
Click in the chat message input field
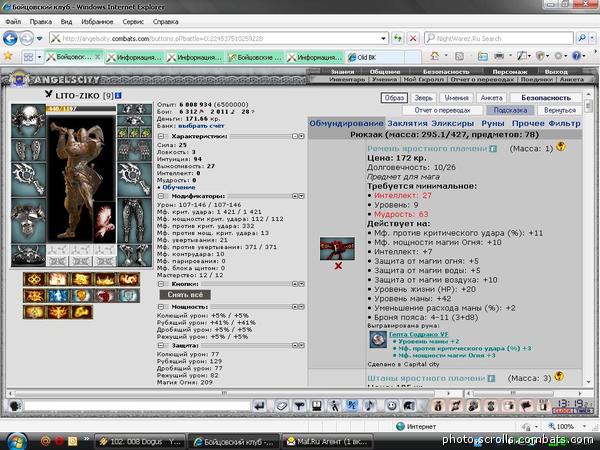137,406
